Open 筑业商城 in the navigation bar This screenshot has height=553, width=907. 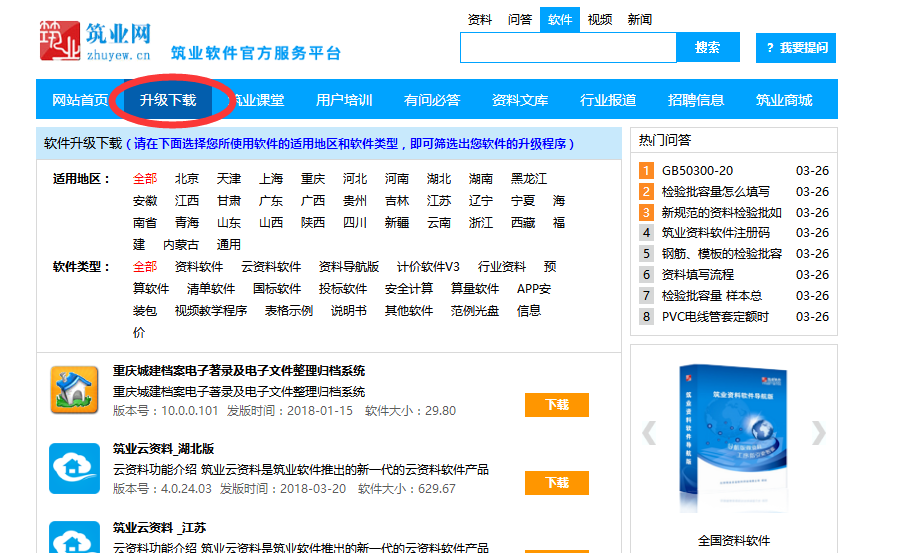(x=784, y=100)
